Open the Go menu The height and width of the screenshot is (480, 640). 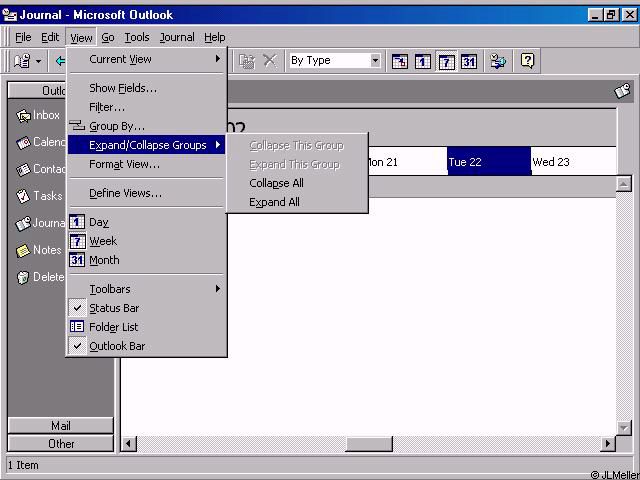(x=108, y=38)
